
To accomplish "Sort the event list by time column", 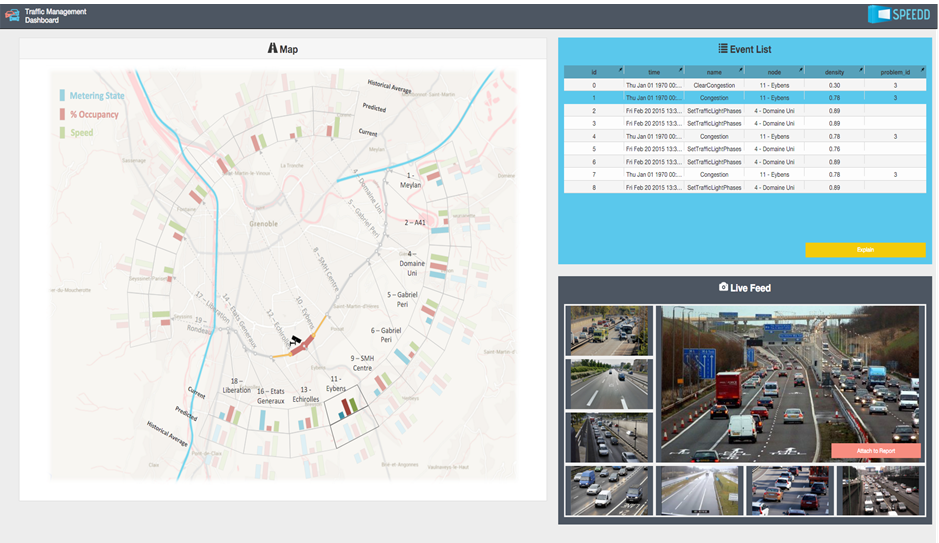I will [653, 72].
